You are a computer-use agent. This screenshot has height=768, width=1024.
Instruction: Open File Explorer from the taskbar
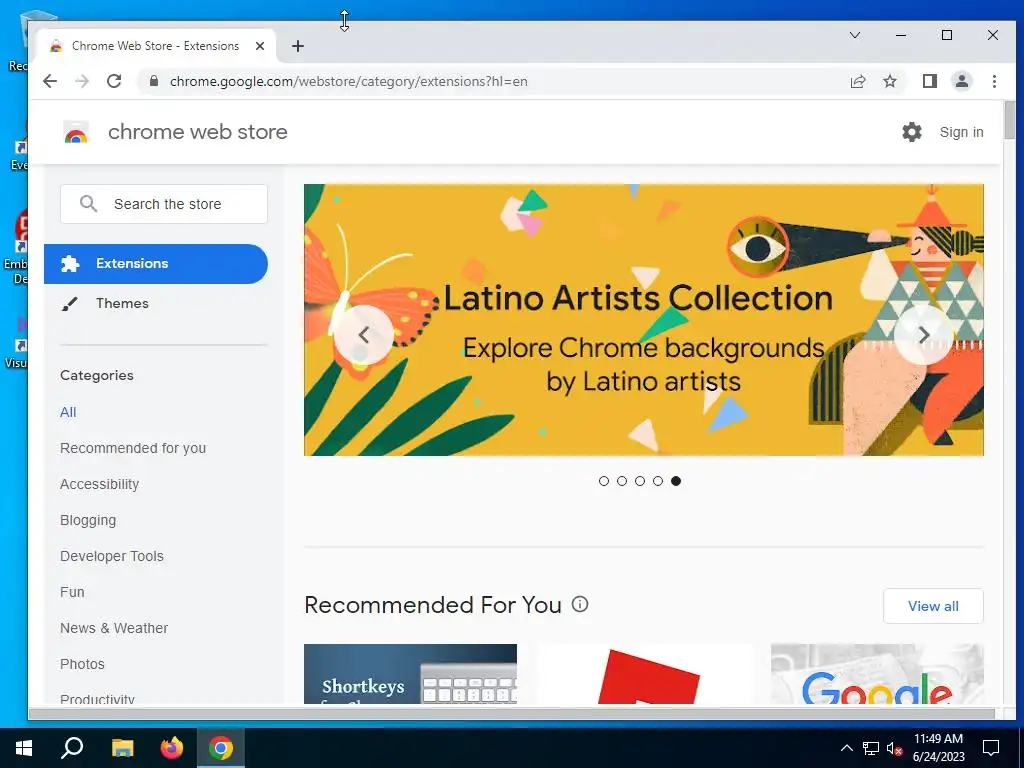tap(122, 748)
